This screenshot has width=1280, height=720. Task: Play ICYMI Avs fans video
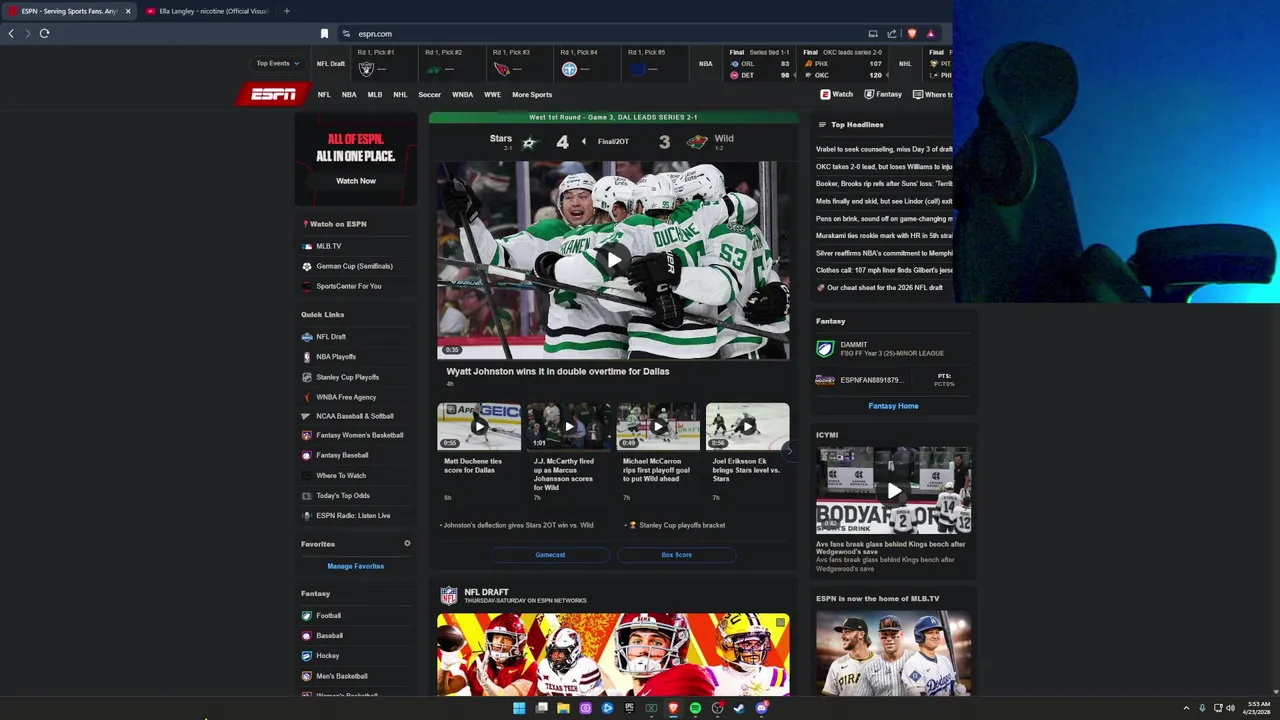893,491
